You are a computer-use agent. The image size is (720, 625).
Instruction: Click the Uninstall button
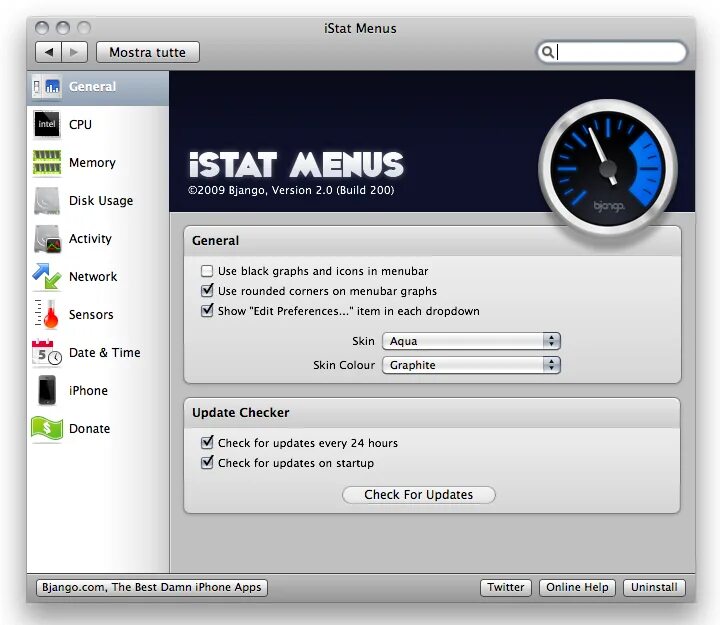click(654, 587)
